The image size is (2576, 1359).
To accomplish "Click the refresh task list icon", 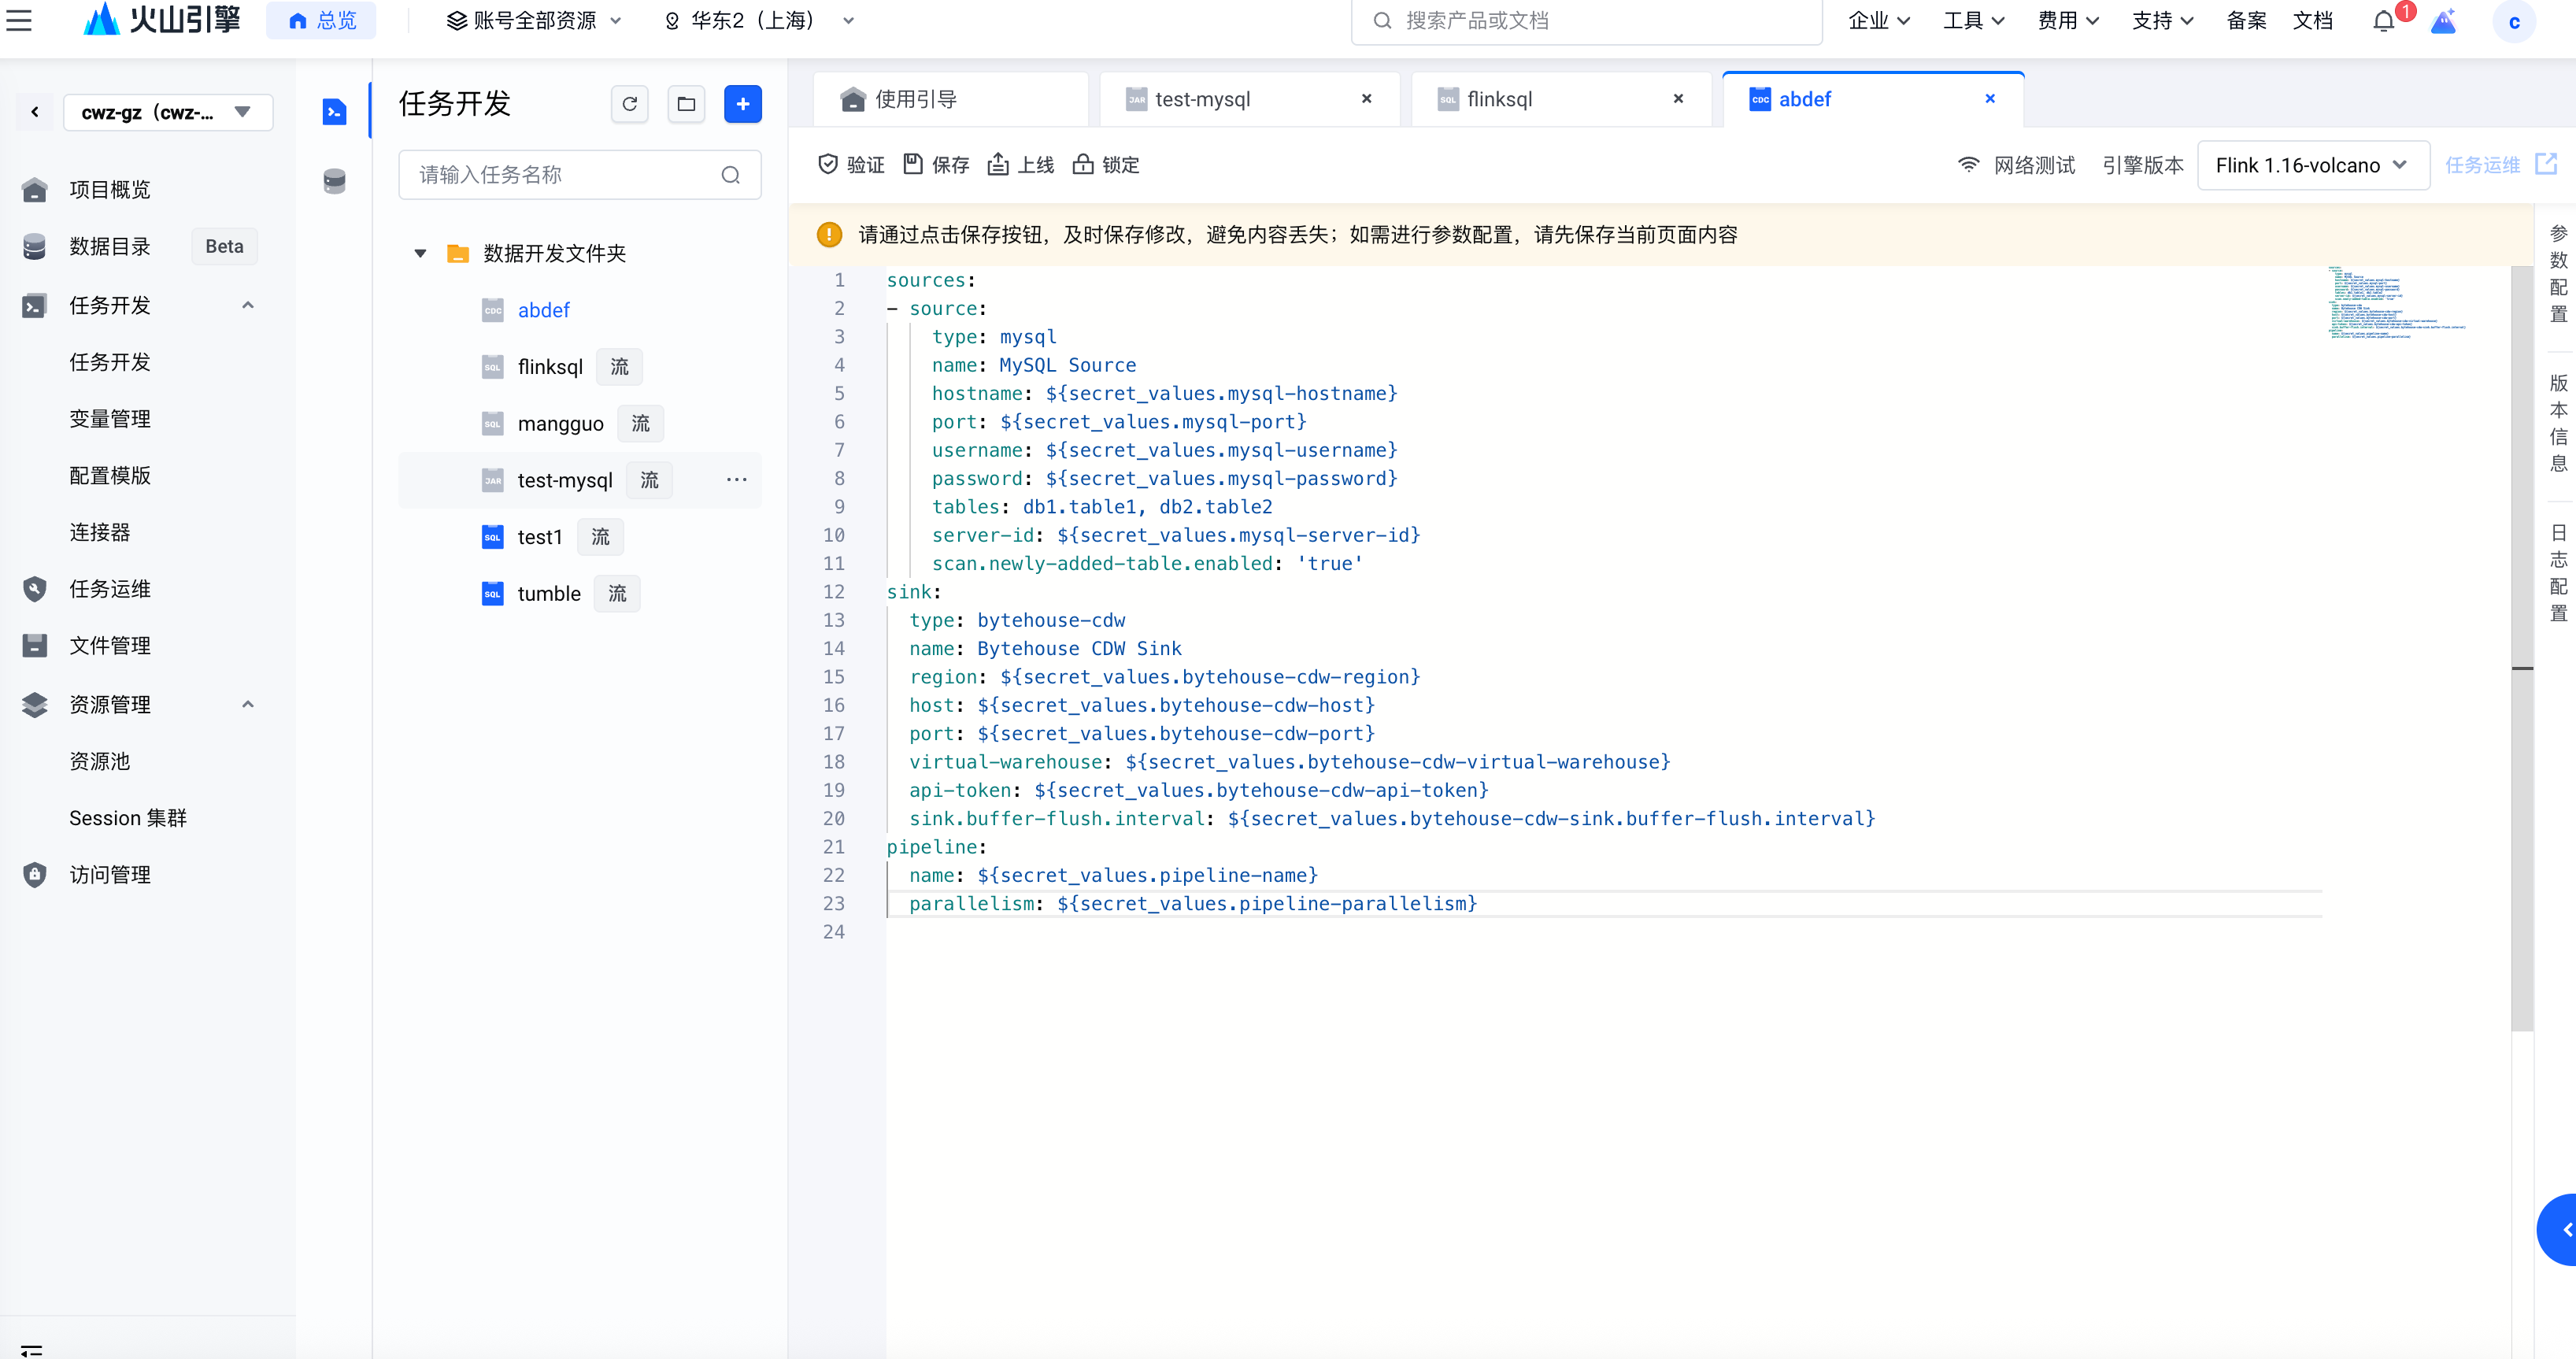I will click(x=629, y=104).
